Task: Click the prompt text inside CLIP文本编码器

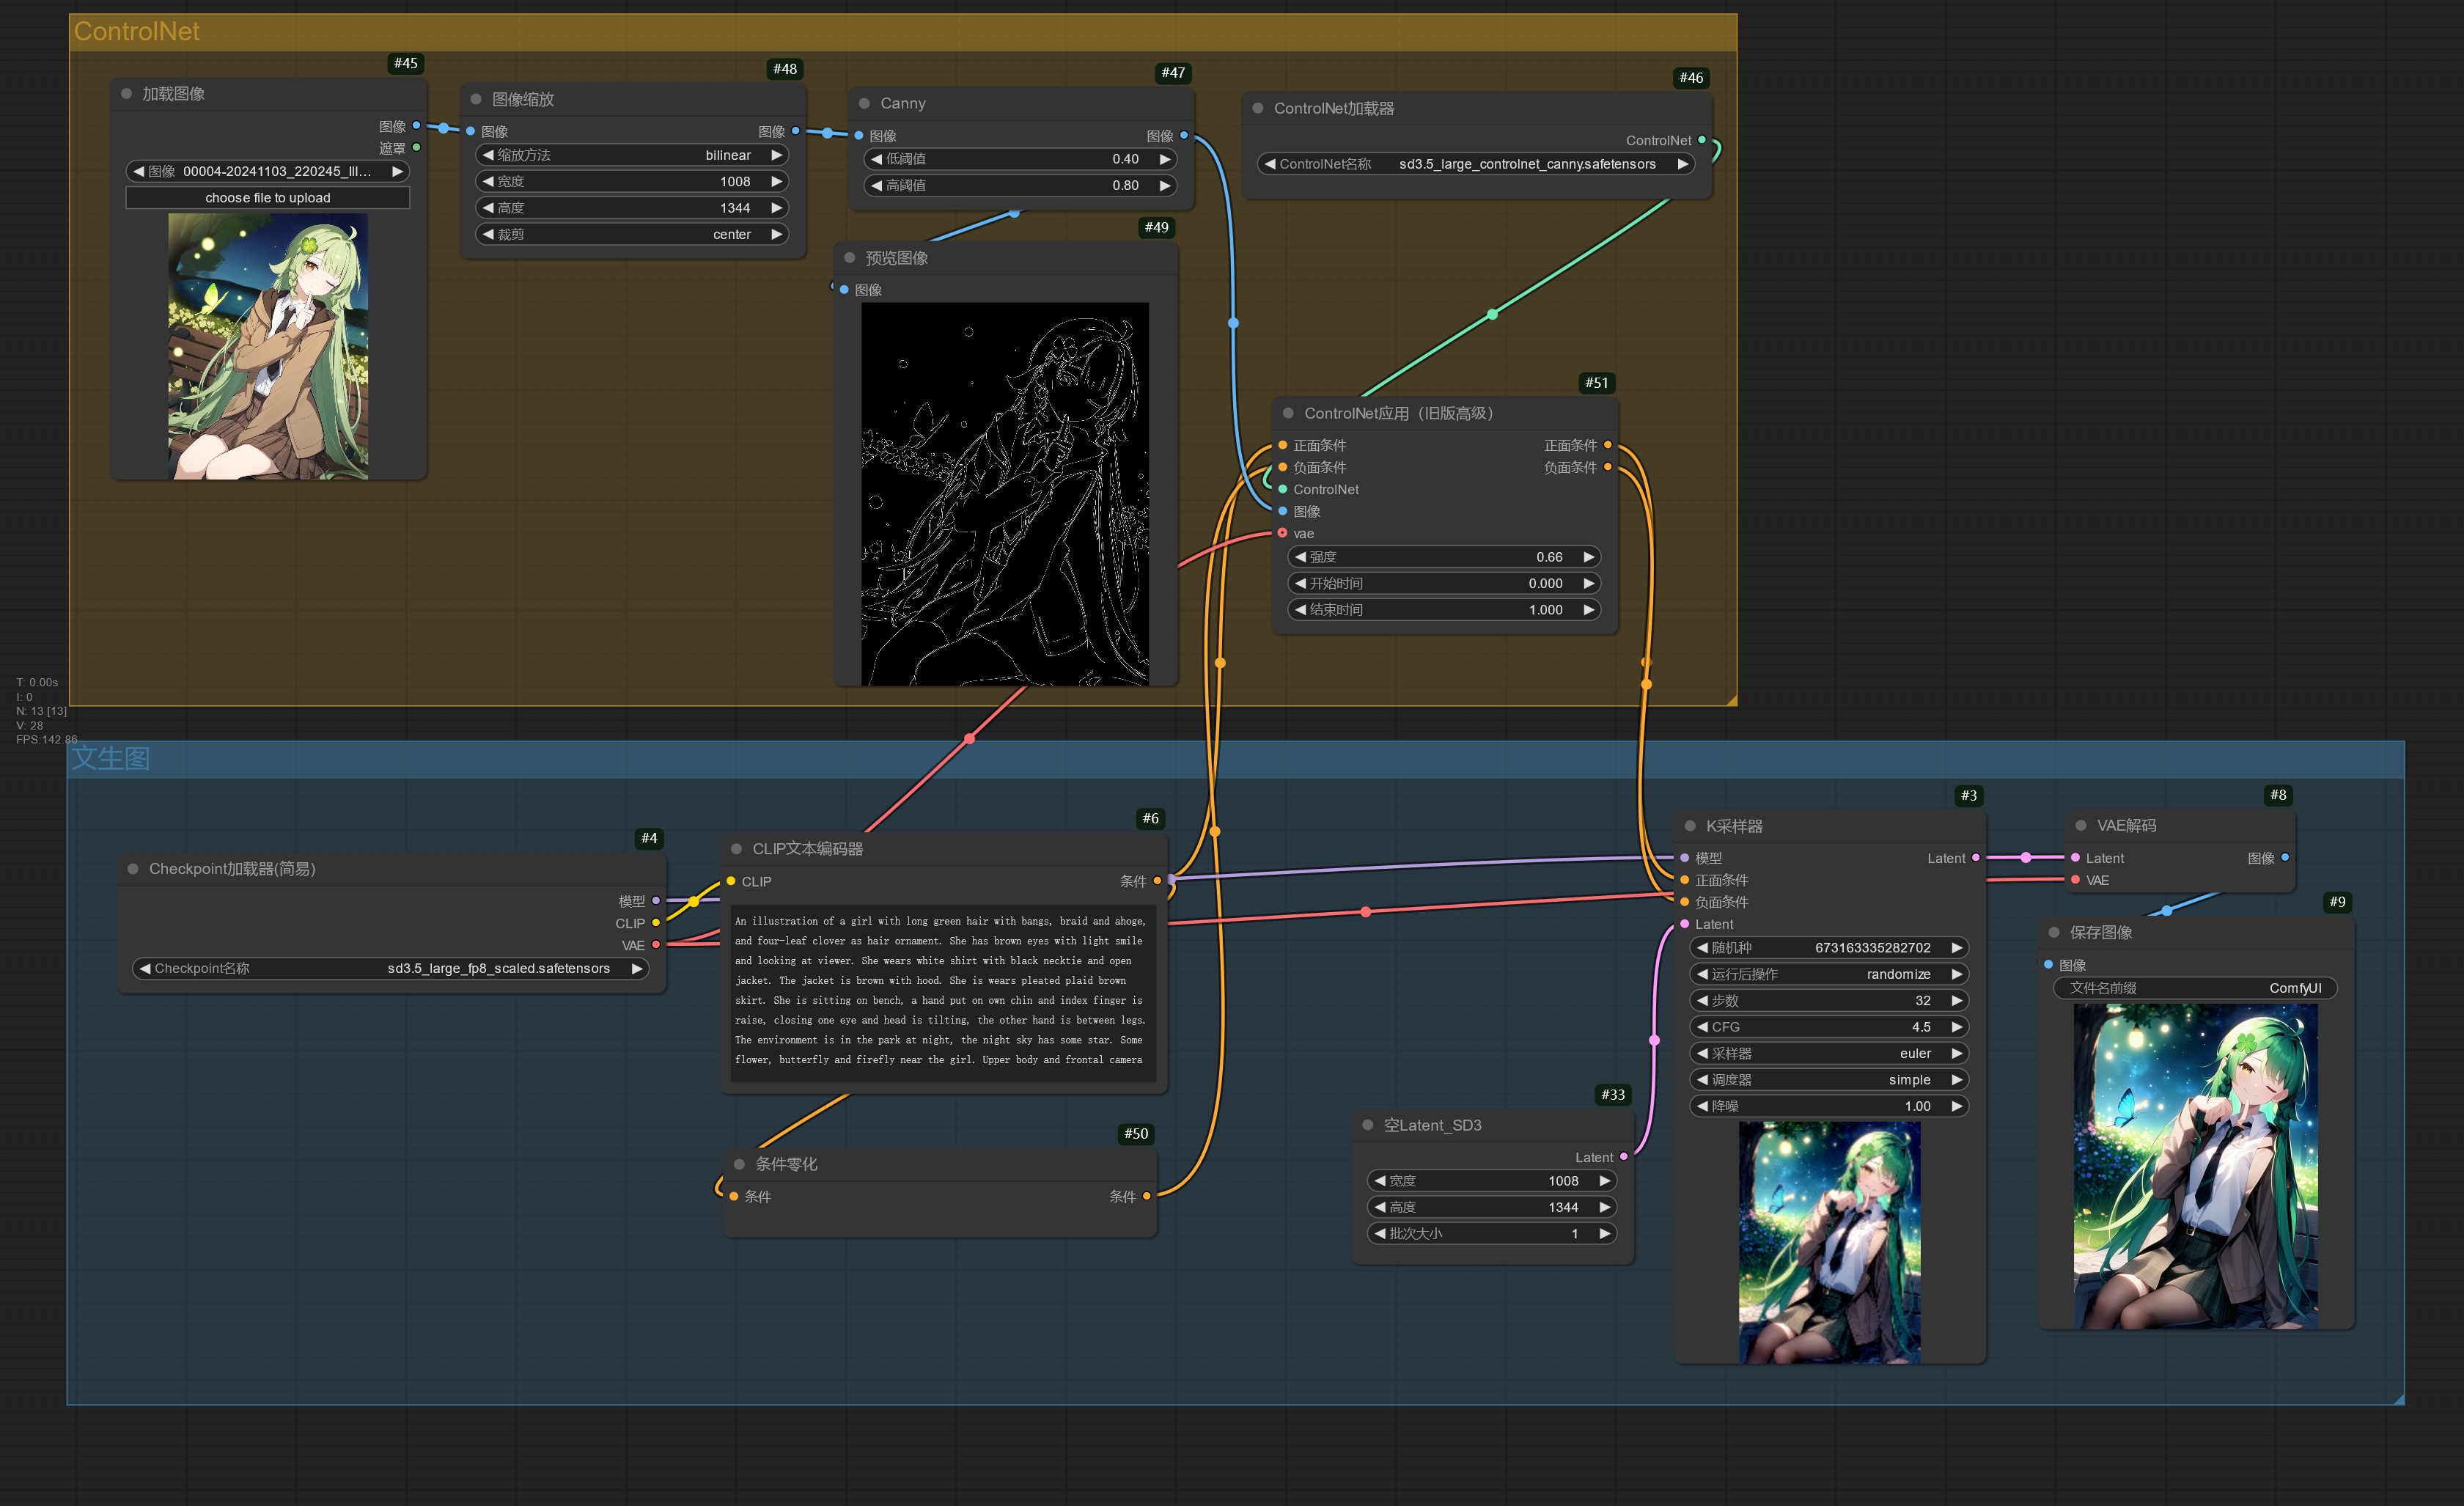Action: 941,990
